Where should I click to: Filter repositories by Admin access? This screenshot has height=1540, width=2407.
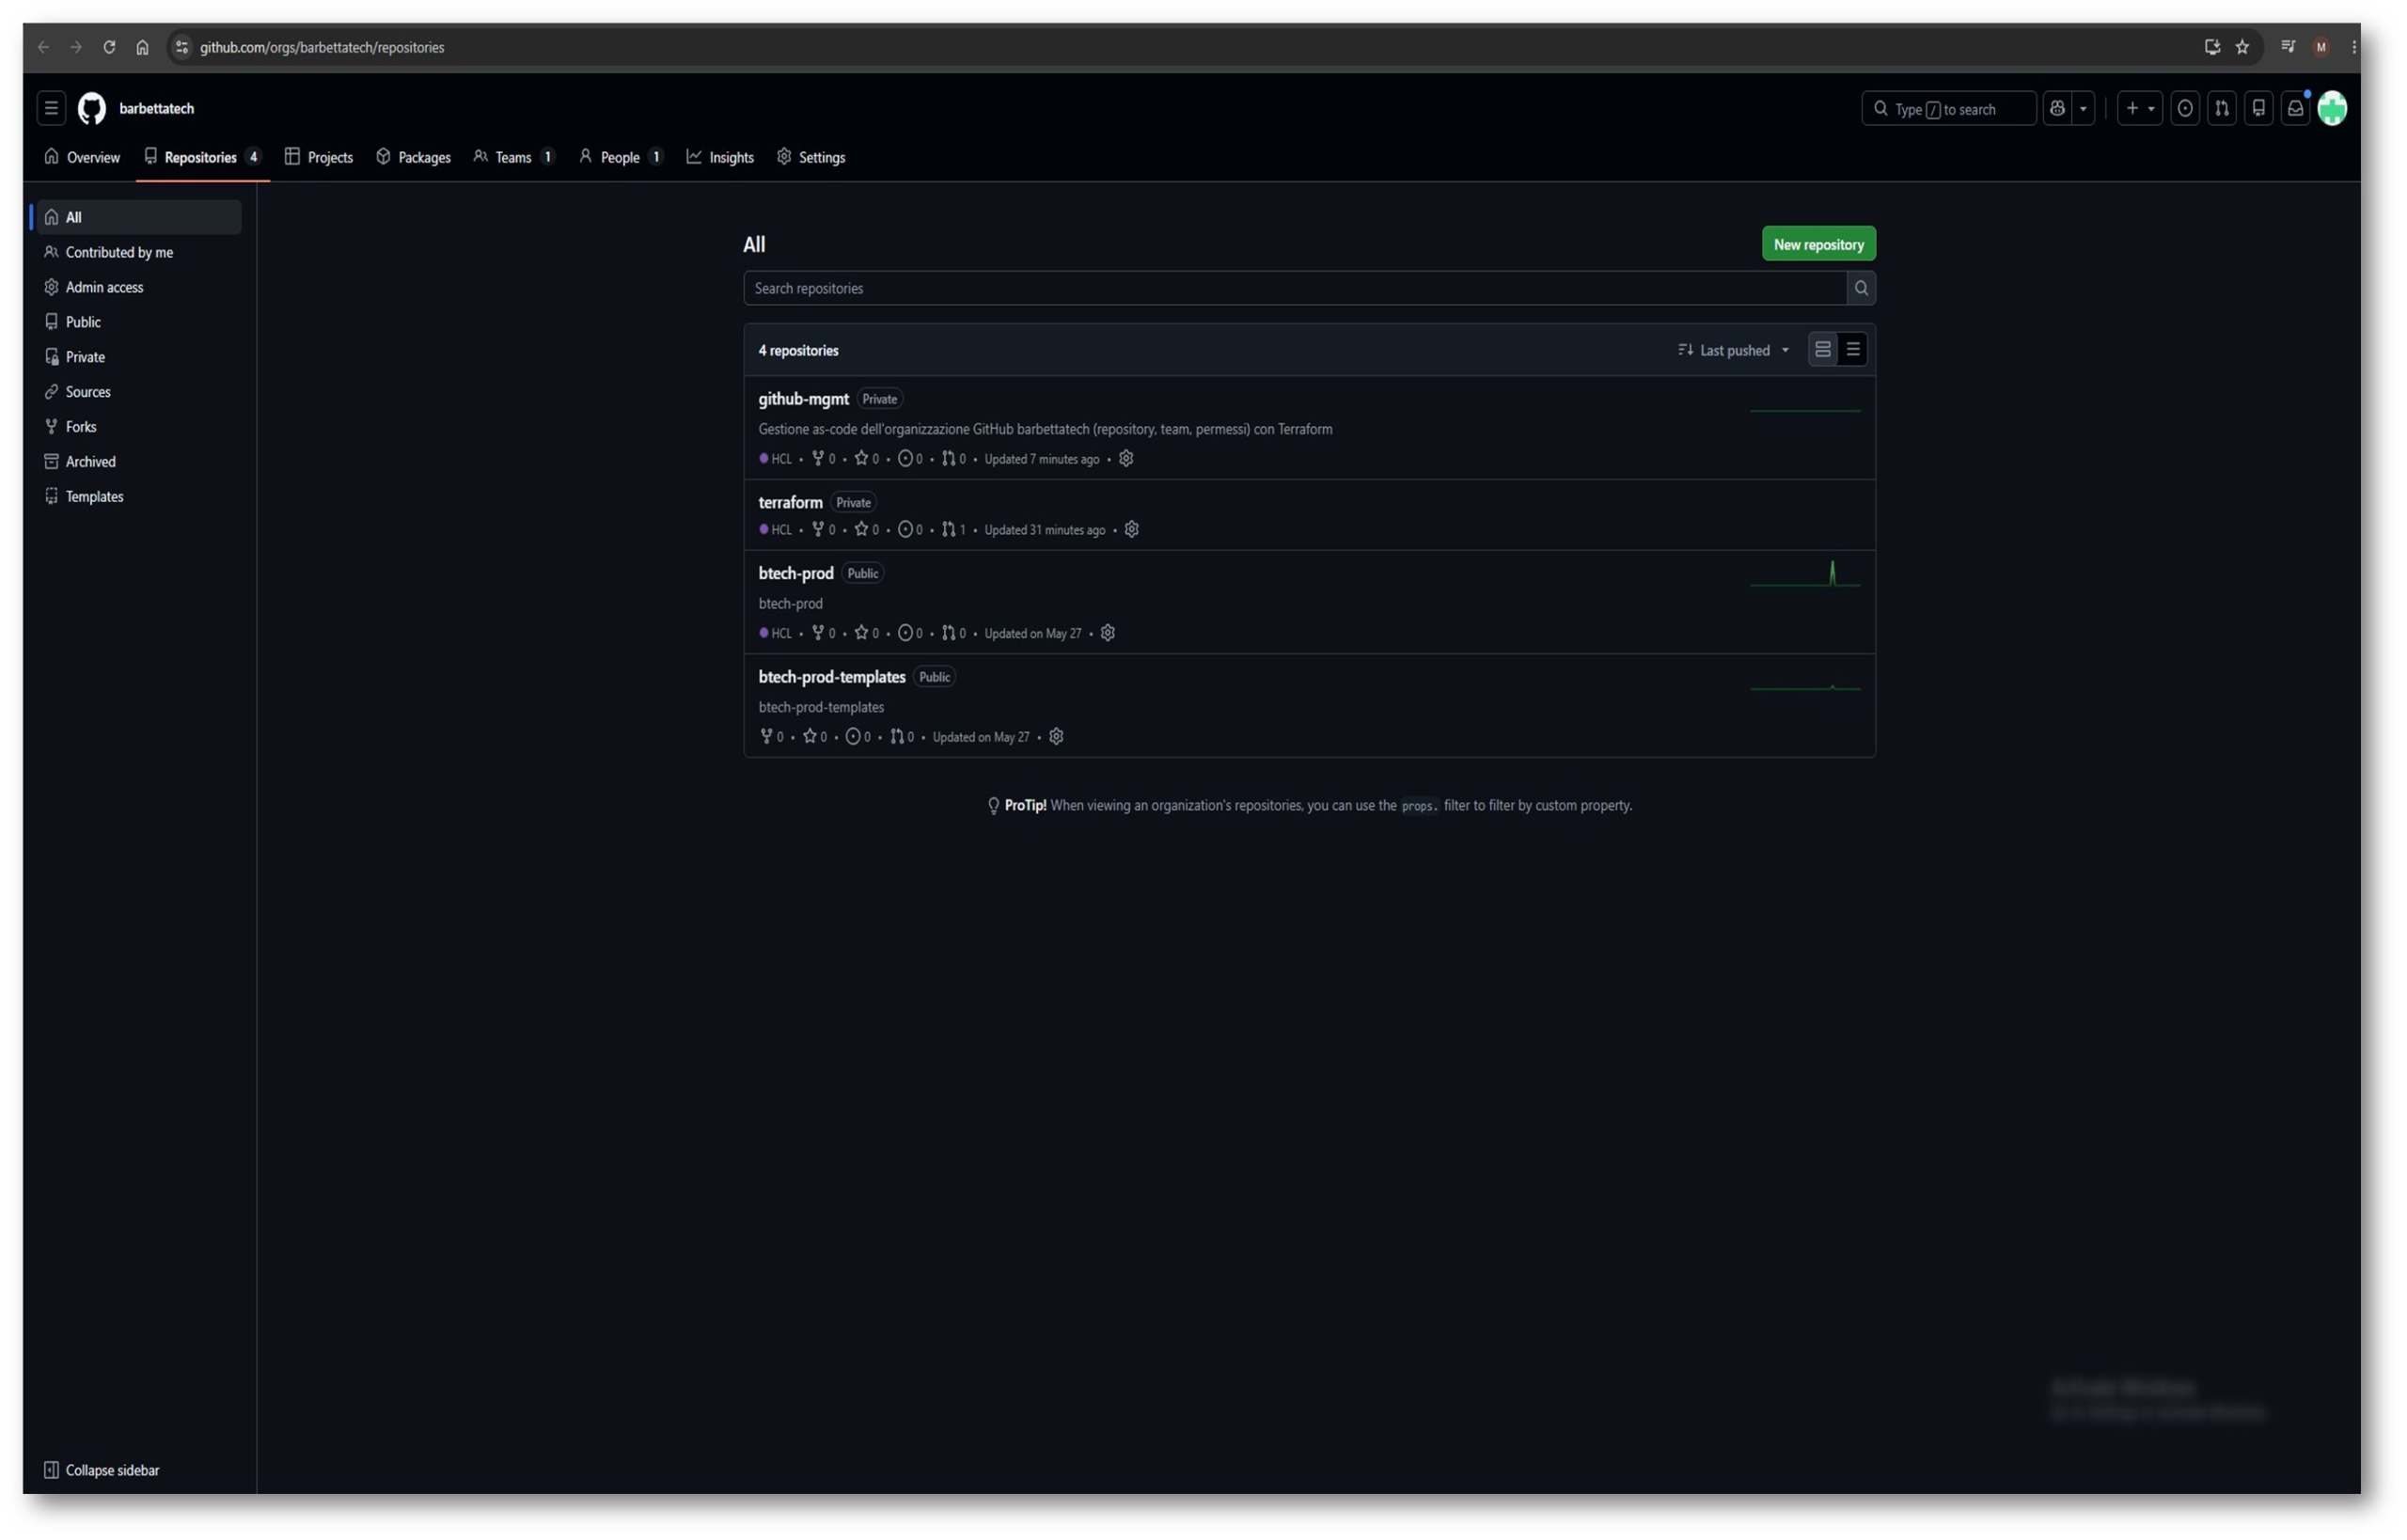pos(137,287)
